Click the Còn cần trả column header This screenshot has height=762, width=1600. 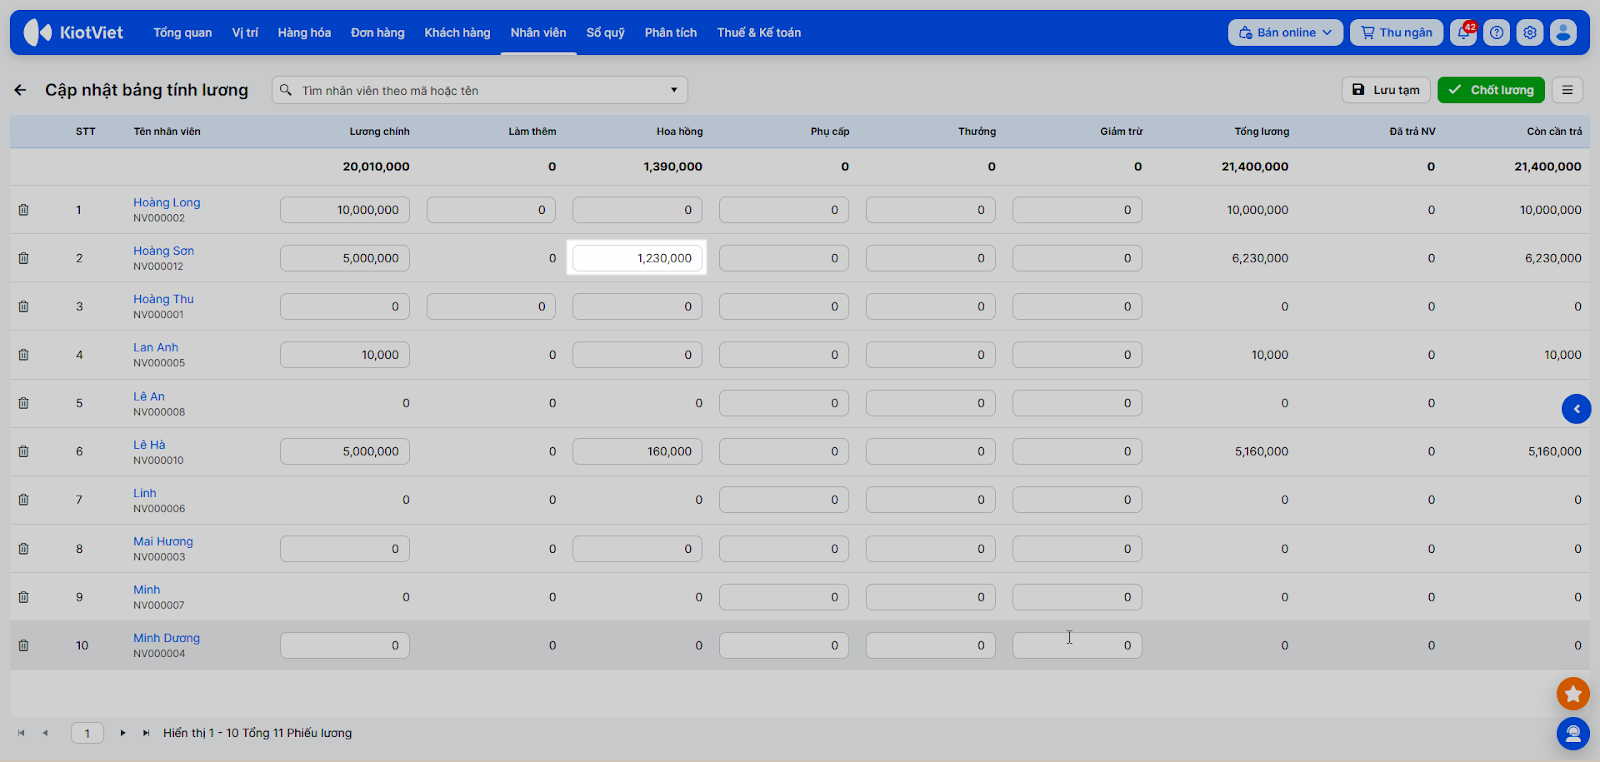(1554, 132)
